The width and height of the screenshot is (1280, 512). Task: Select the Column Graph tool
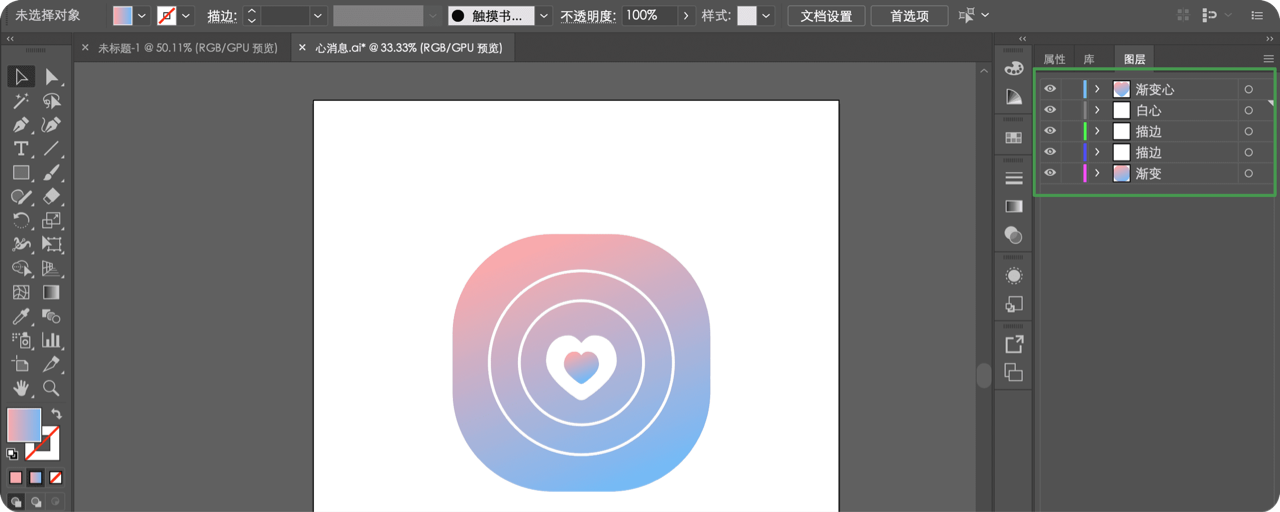click(x=52, y=340)
